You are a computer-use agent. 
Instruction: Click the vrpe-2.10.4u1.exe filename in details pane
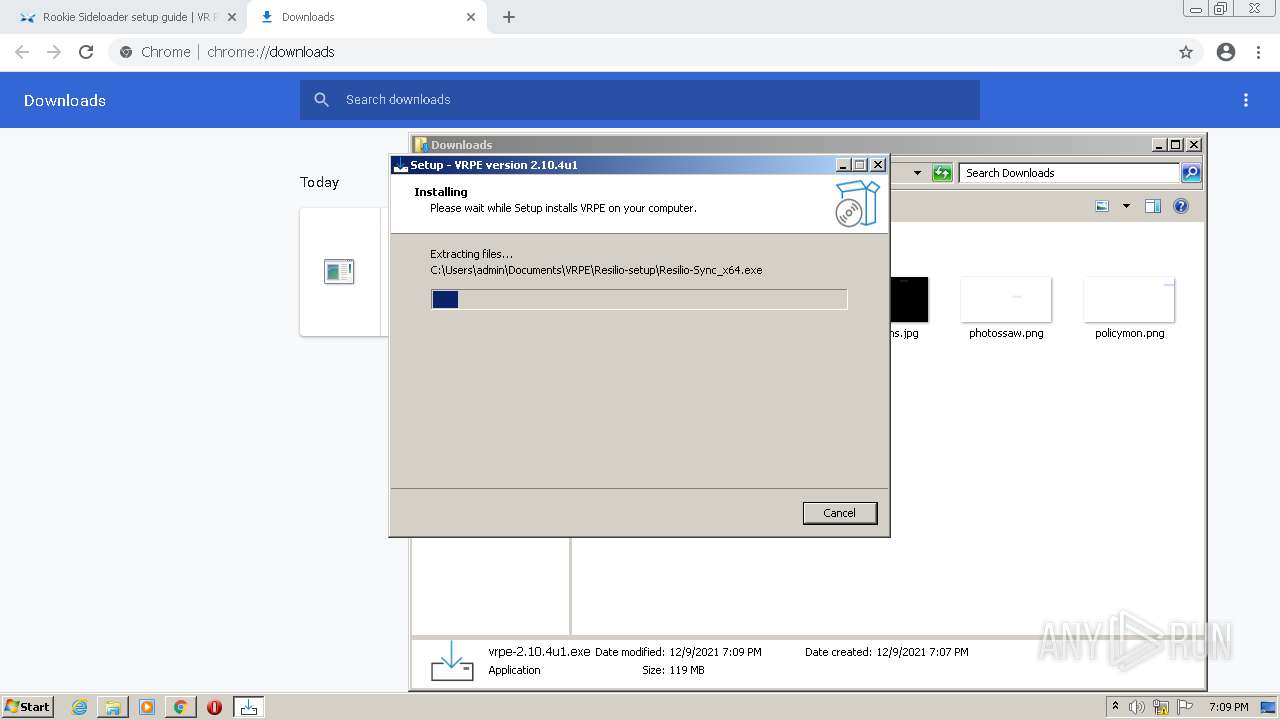point(539,651)
